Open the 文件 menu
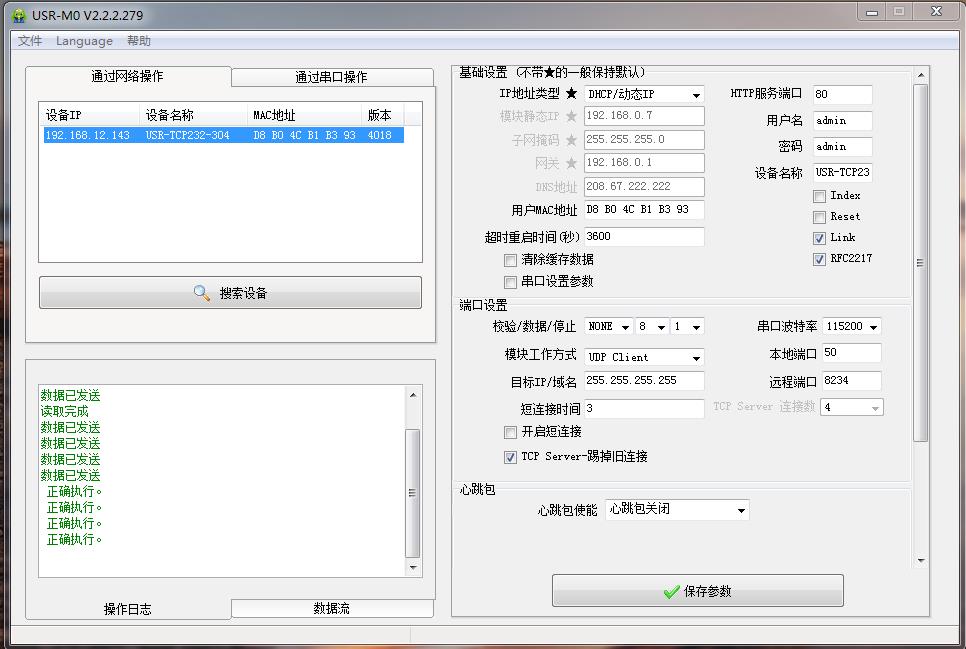The image size is (966, 649). pyautogui.click(x=30, y=41)
